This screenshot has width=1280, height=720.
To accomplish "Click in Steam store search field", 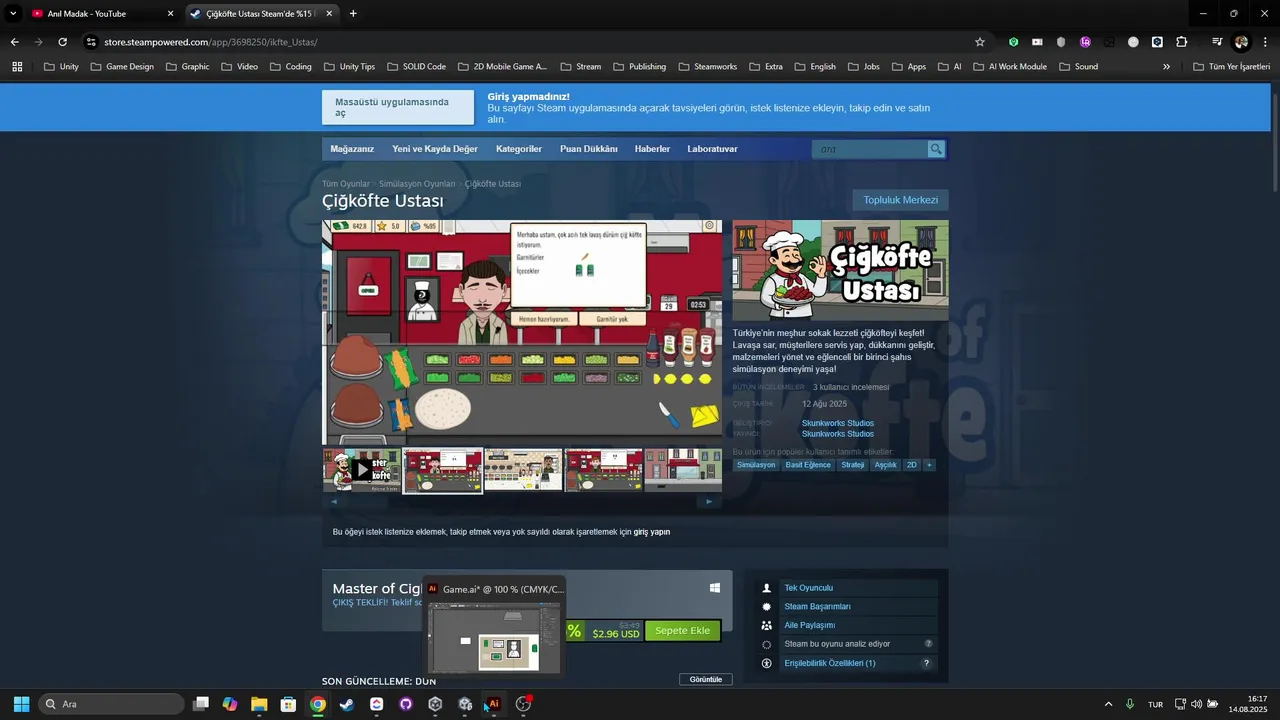I will [x=870, y=149].
